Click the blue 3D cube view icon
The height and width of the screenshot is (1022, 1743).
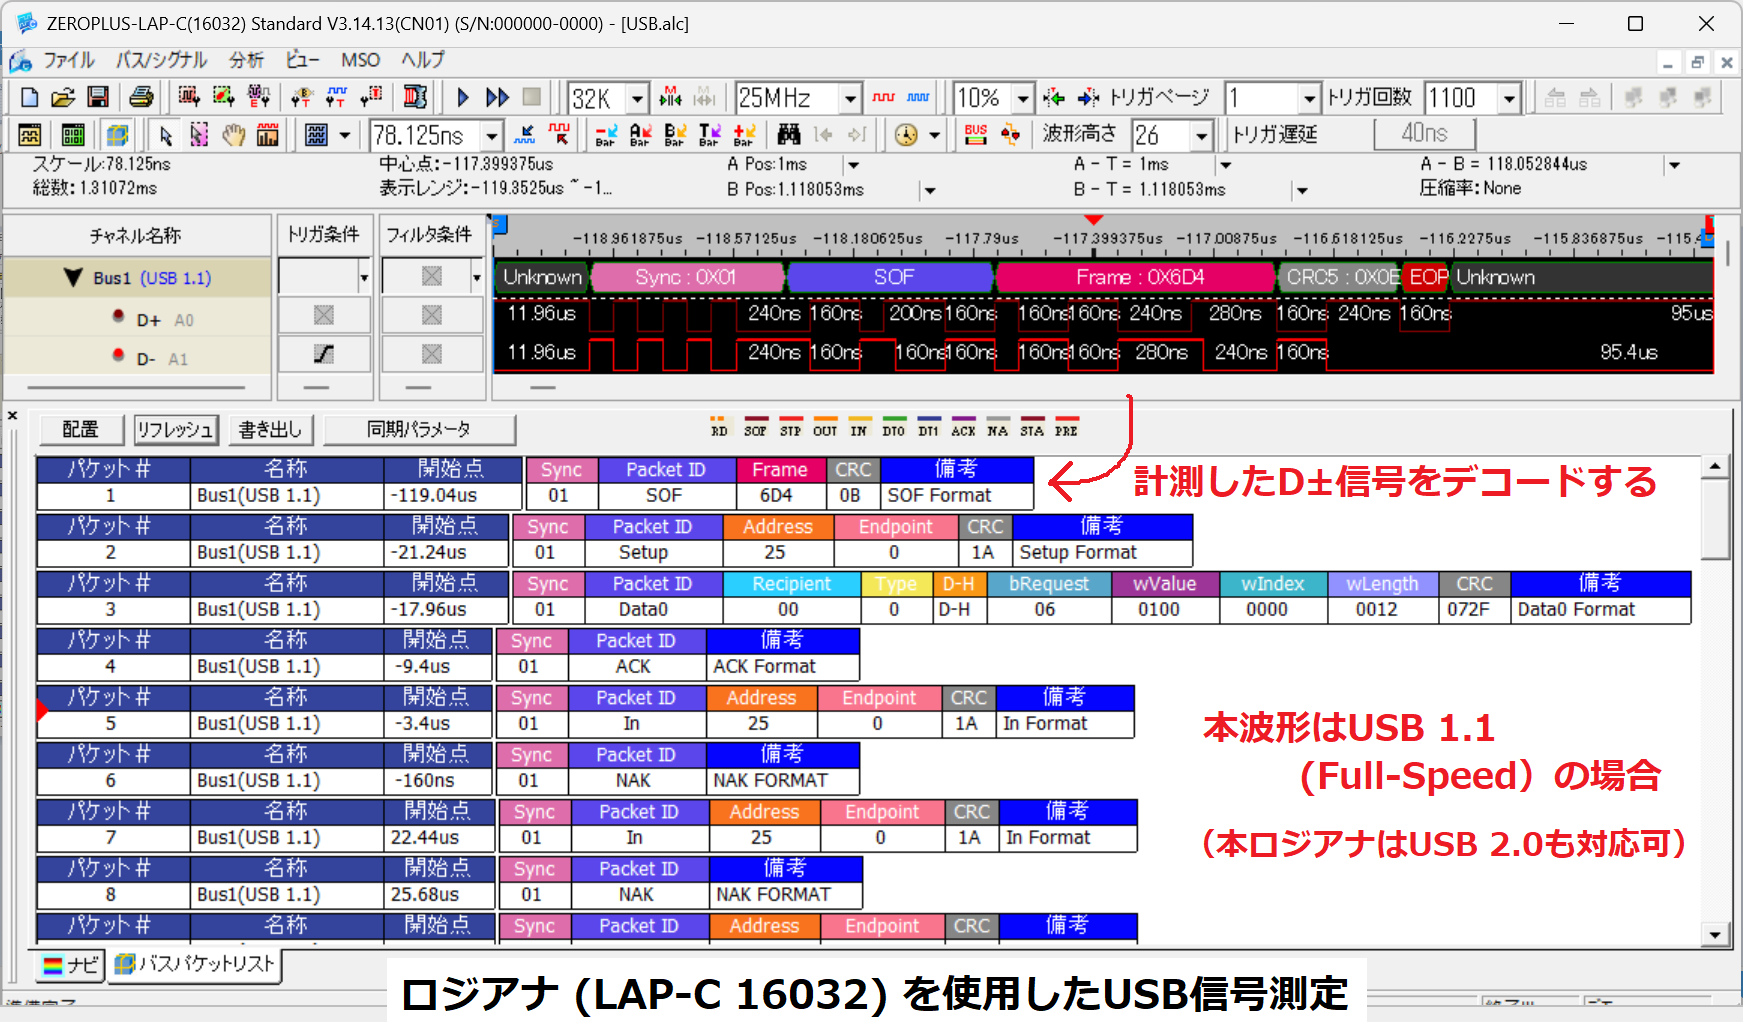point(117,134)
